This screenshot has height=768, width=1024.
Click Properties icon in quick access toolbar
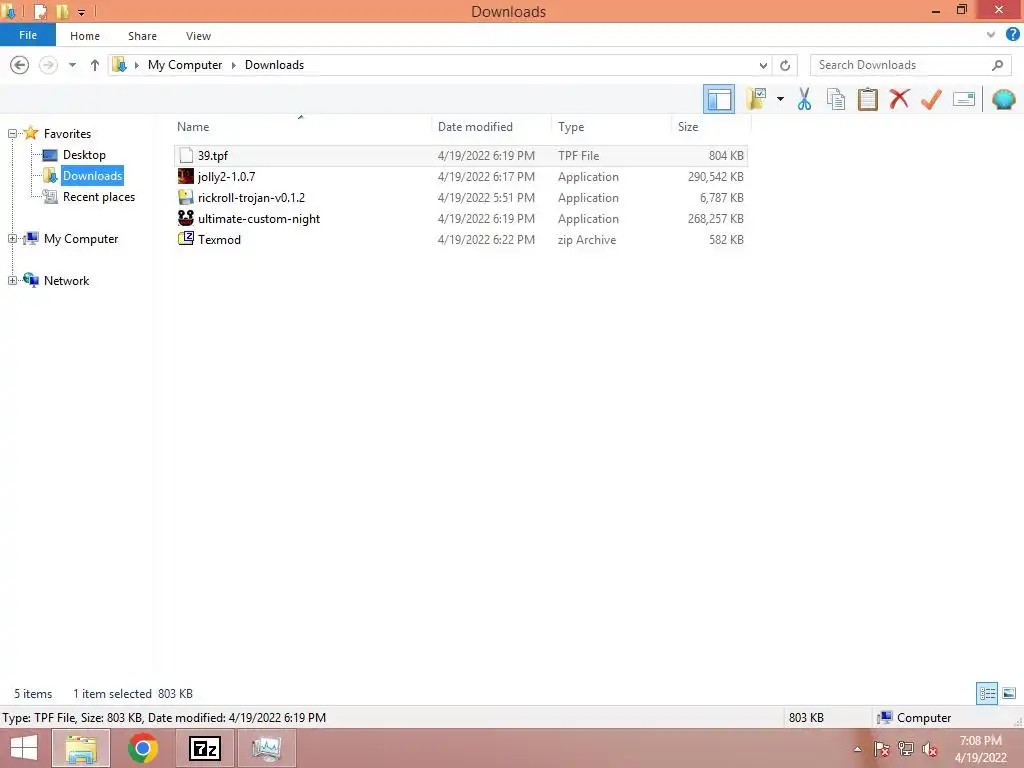click(40, 11)
